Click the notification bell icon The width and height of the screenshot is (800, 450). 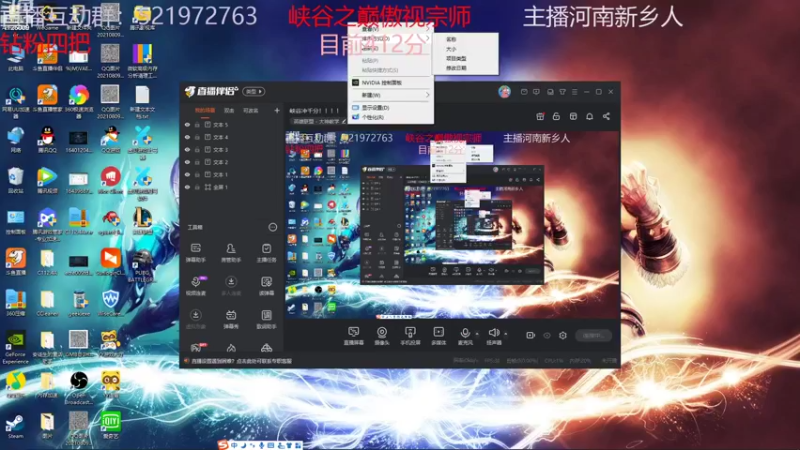pos(589,116)
